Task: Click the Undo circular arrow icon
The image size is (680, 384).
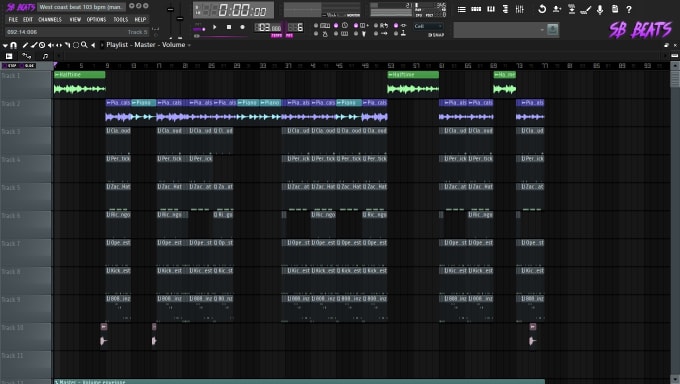Action: (542, 9)
